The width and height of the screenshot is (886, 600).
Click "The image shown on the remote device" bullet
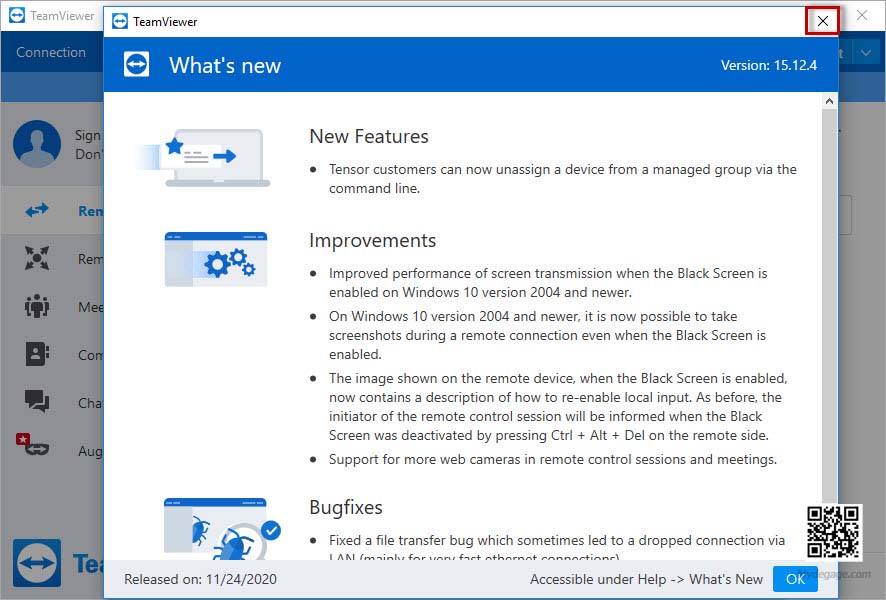click(x=558, y=407)
